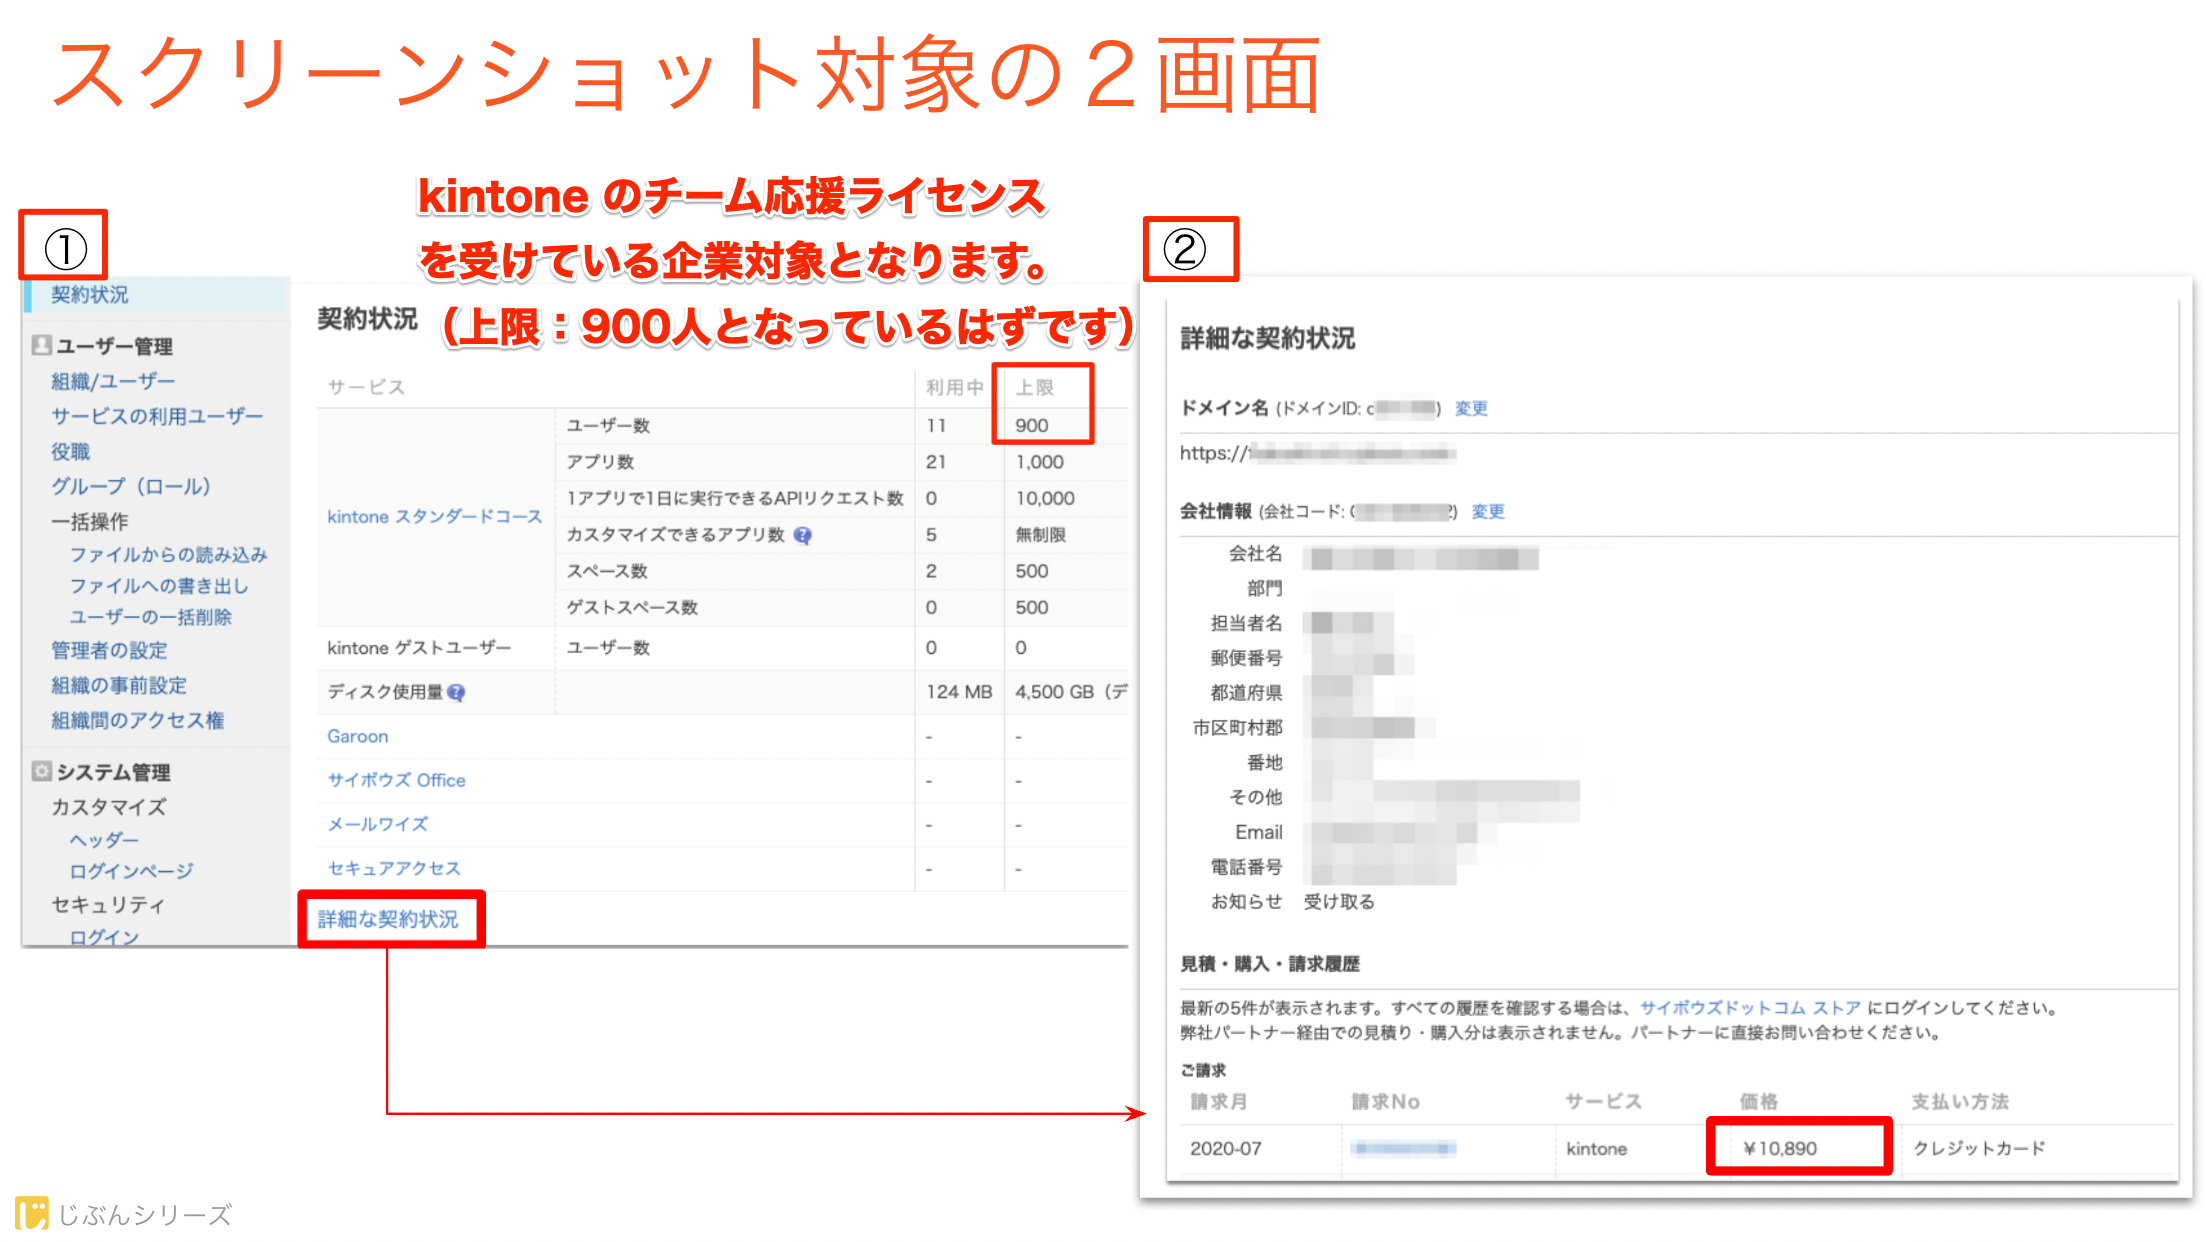The height and width of the screenshot is (1242, 2206).
Task: Click 無制限 customizable apps limit value
Action: pyautogui.click(x=1041, y=535)
